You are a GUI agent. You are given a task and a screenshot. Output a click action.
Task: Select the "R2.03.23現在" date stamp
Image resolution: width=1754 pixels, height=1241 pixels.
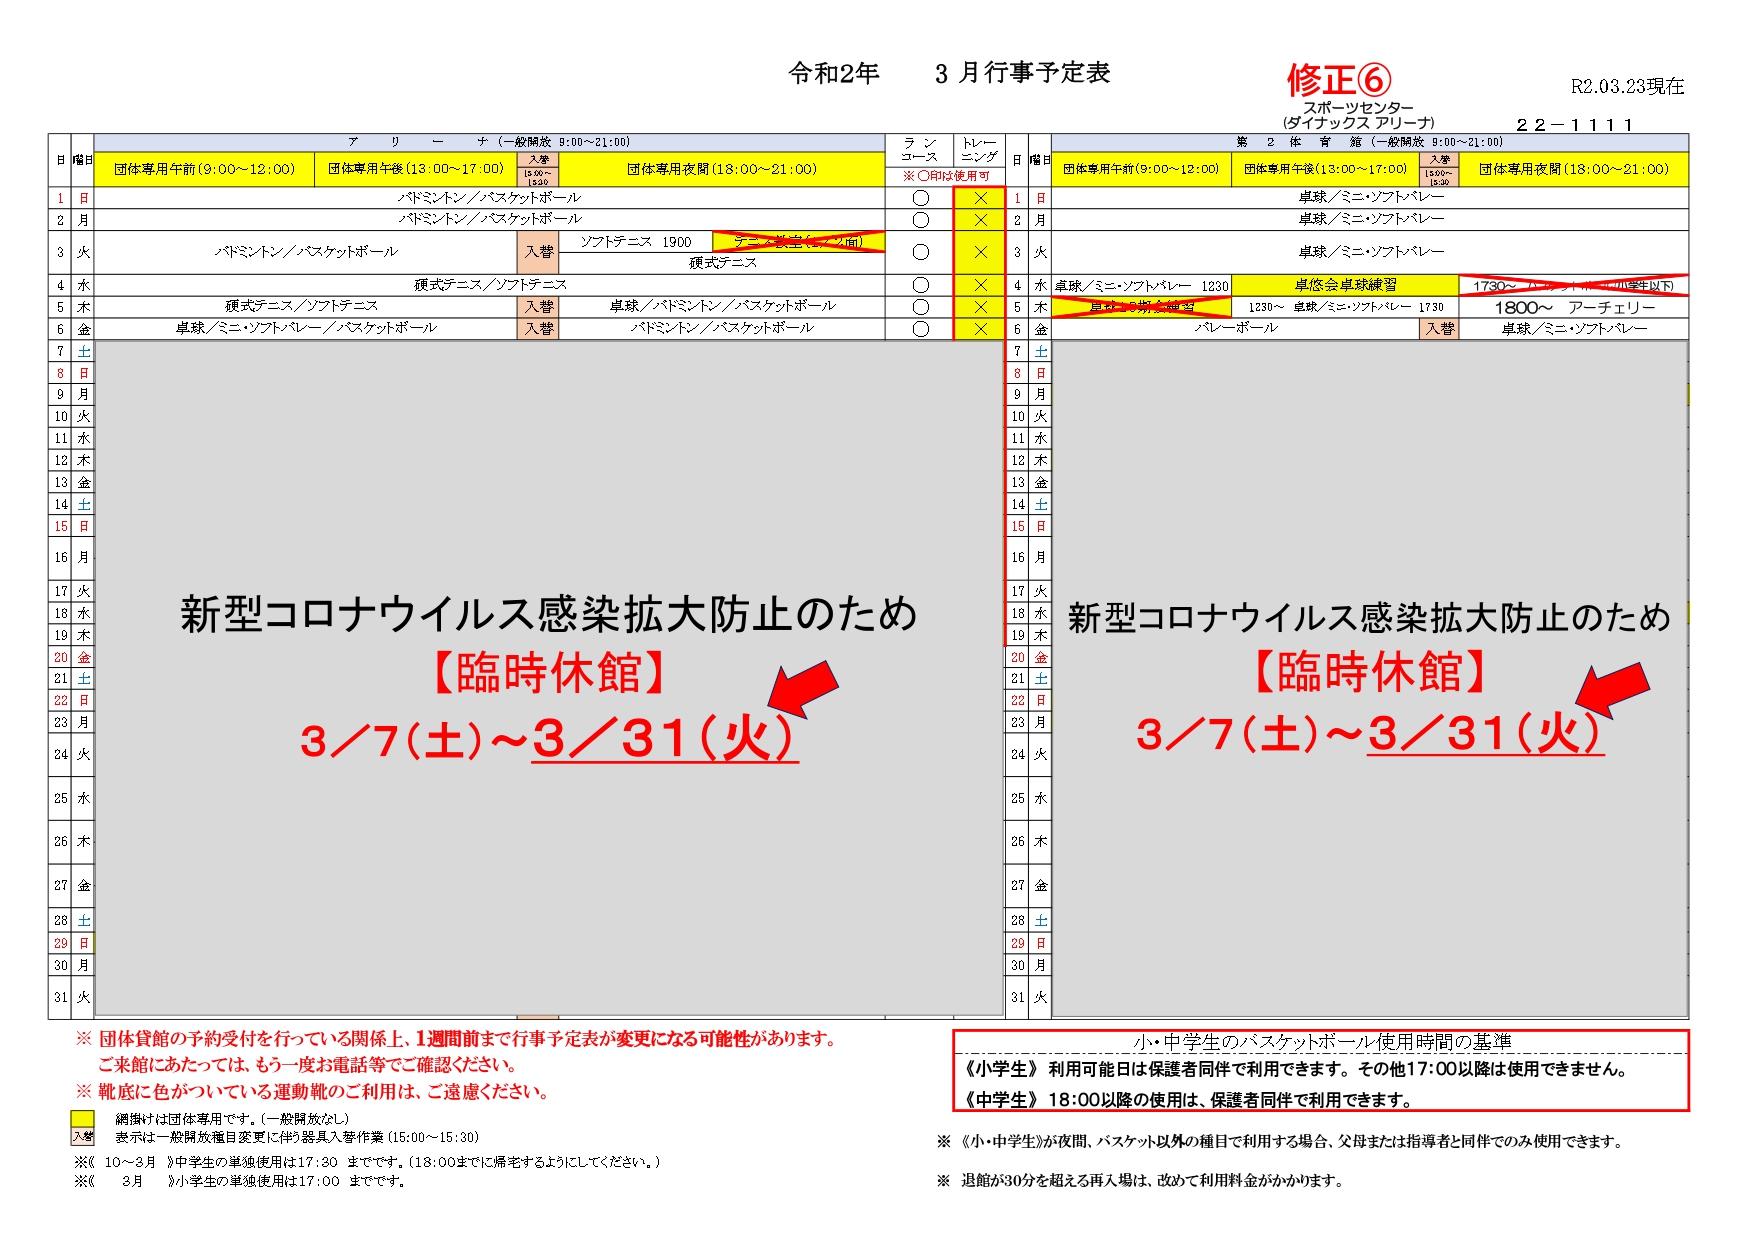(x=1627, y=86)
